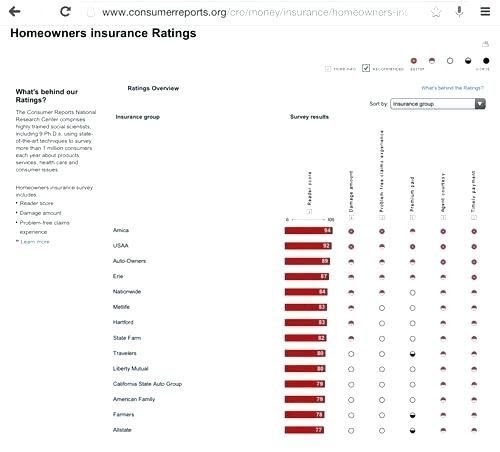
Task: Tick the unchecked checkbox left of Recommended
Action: click(x=328, y=69)
